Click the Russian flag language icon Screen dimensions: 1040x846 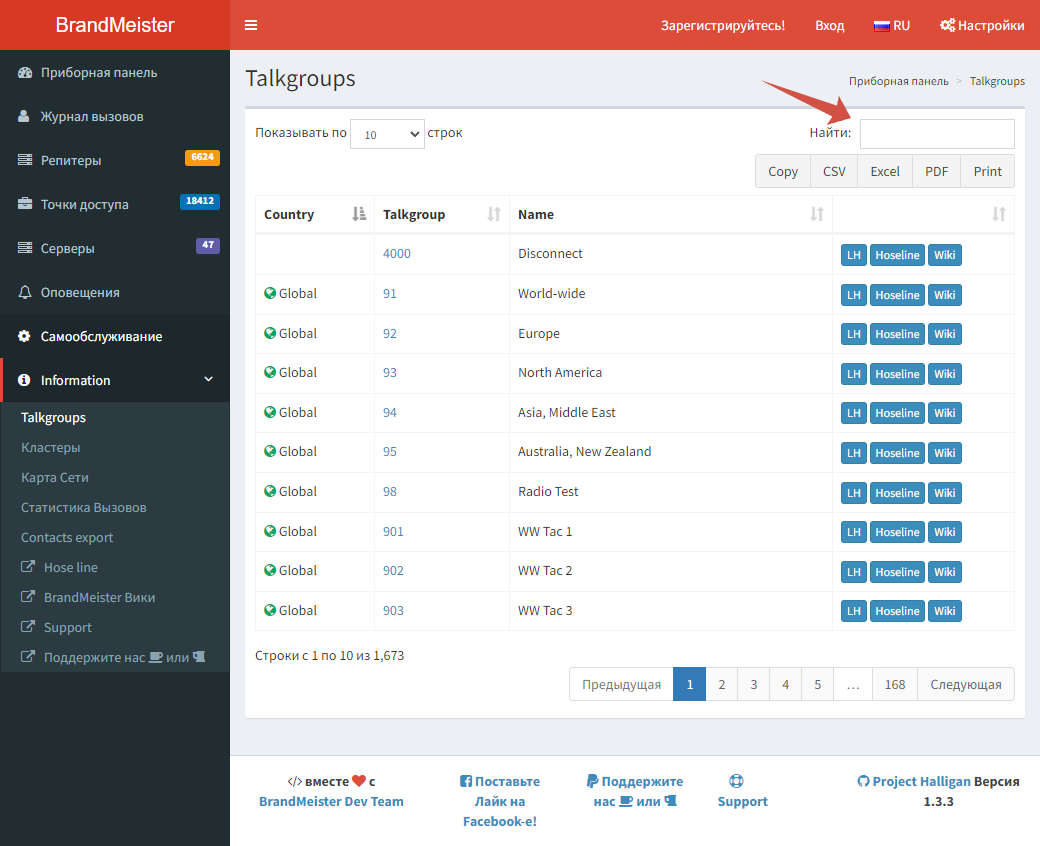click(881, 26)
